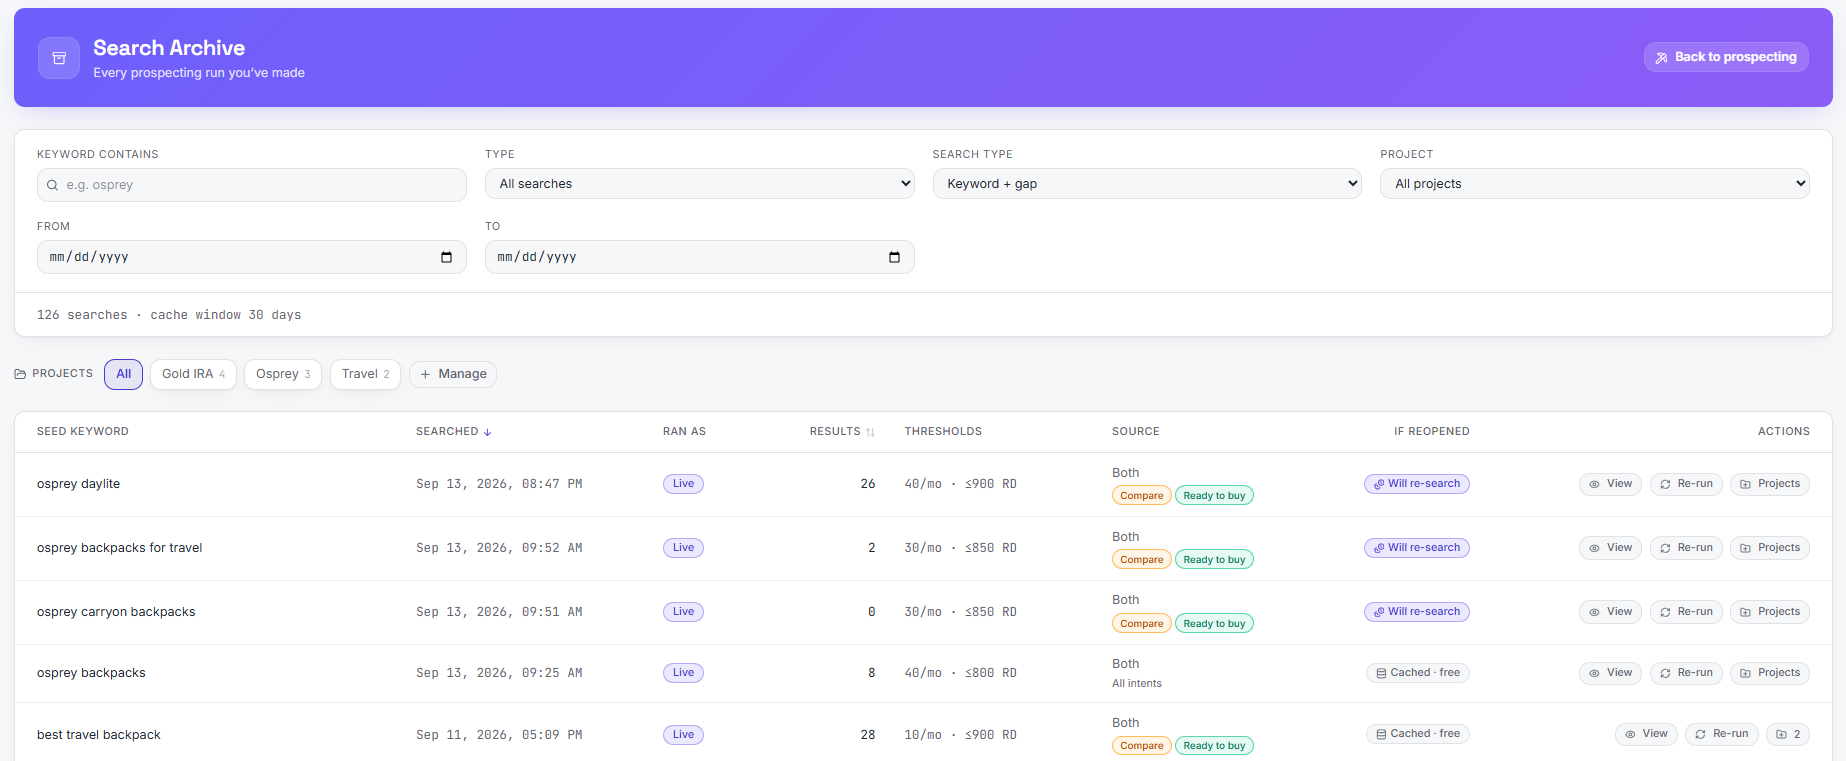Click Cached · free badge for osprey backpacks
The width and height of the screenshot is (1846, 761).
1418,673
